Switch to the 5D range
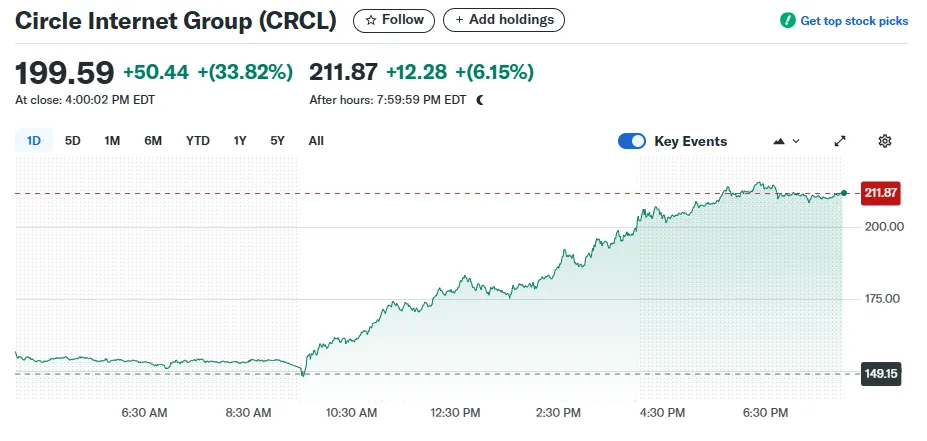Image resolution: width=927 pixels, height=441 pixels. point(73,141)
